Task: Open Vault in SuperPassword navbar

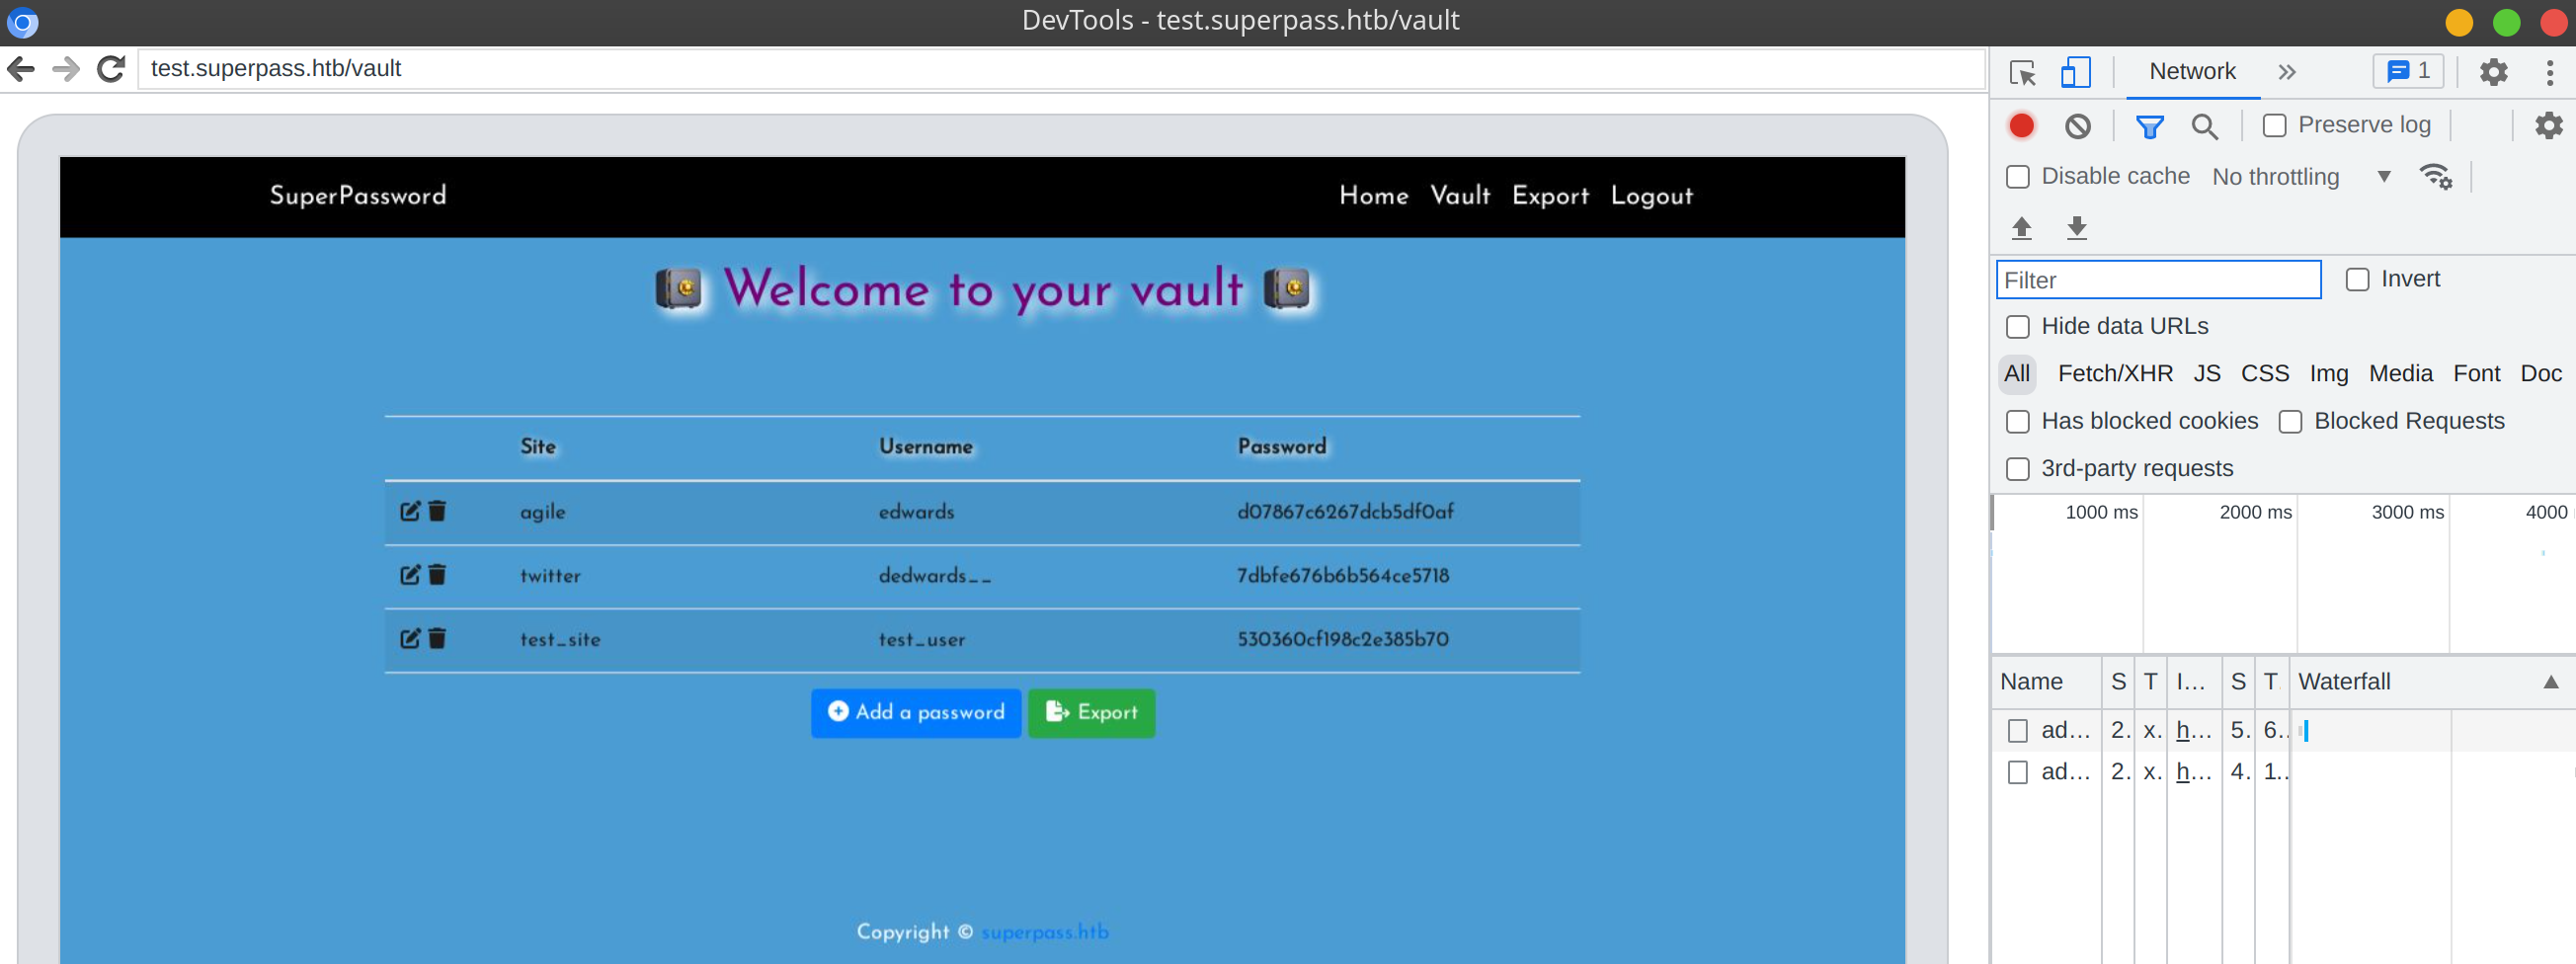Action: click(x=1460, y=196)
